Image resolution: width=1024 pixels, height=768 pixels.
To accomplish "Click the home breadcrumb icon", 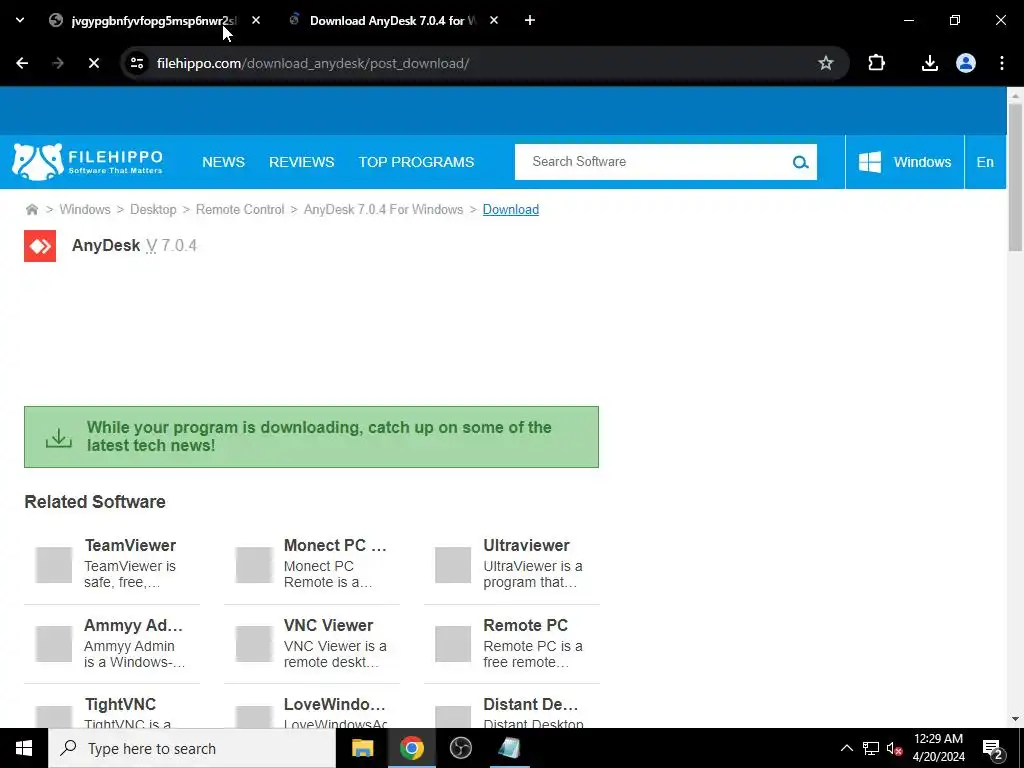I will click(x=31, y=210).
